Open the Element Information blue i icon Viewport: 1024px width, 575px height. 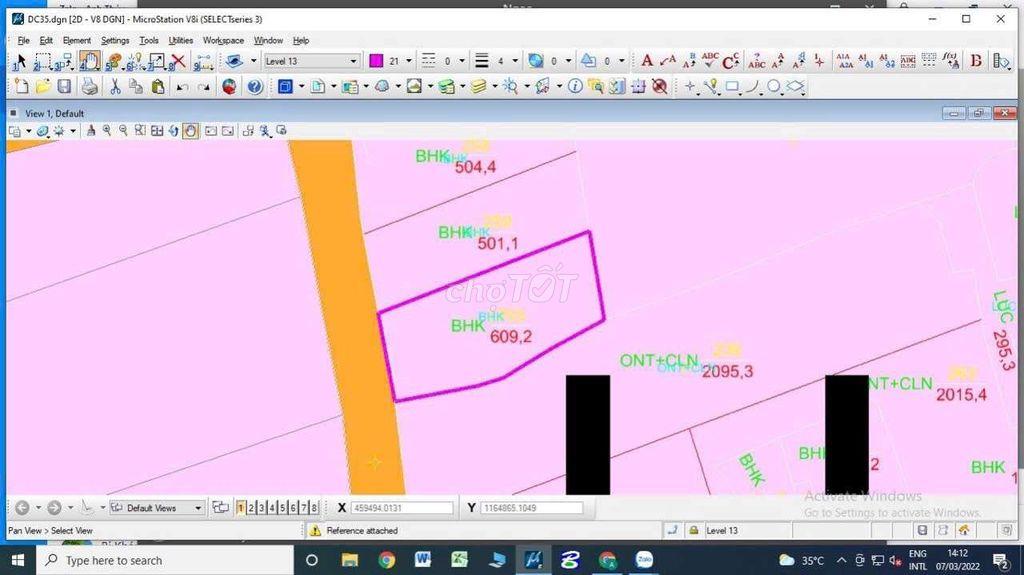click(575, 86)
